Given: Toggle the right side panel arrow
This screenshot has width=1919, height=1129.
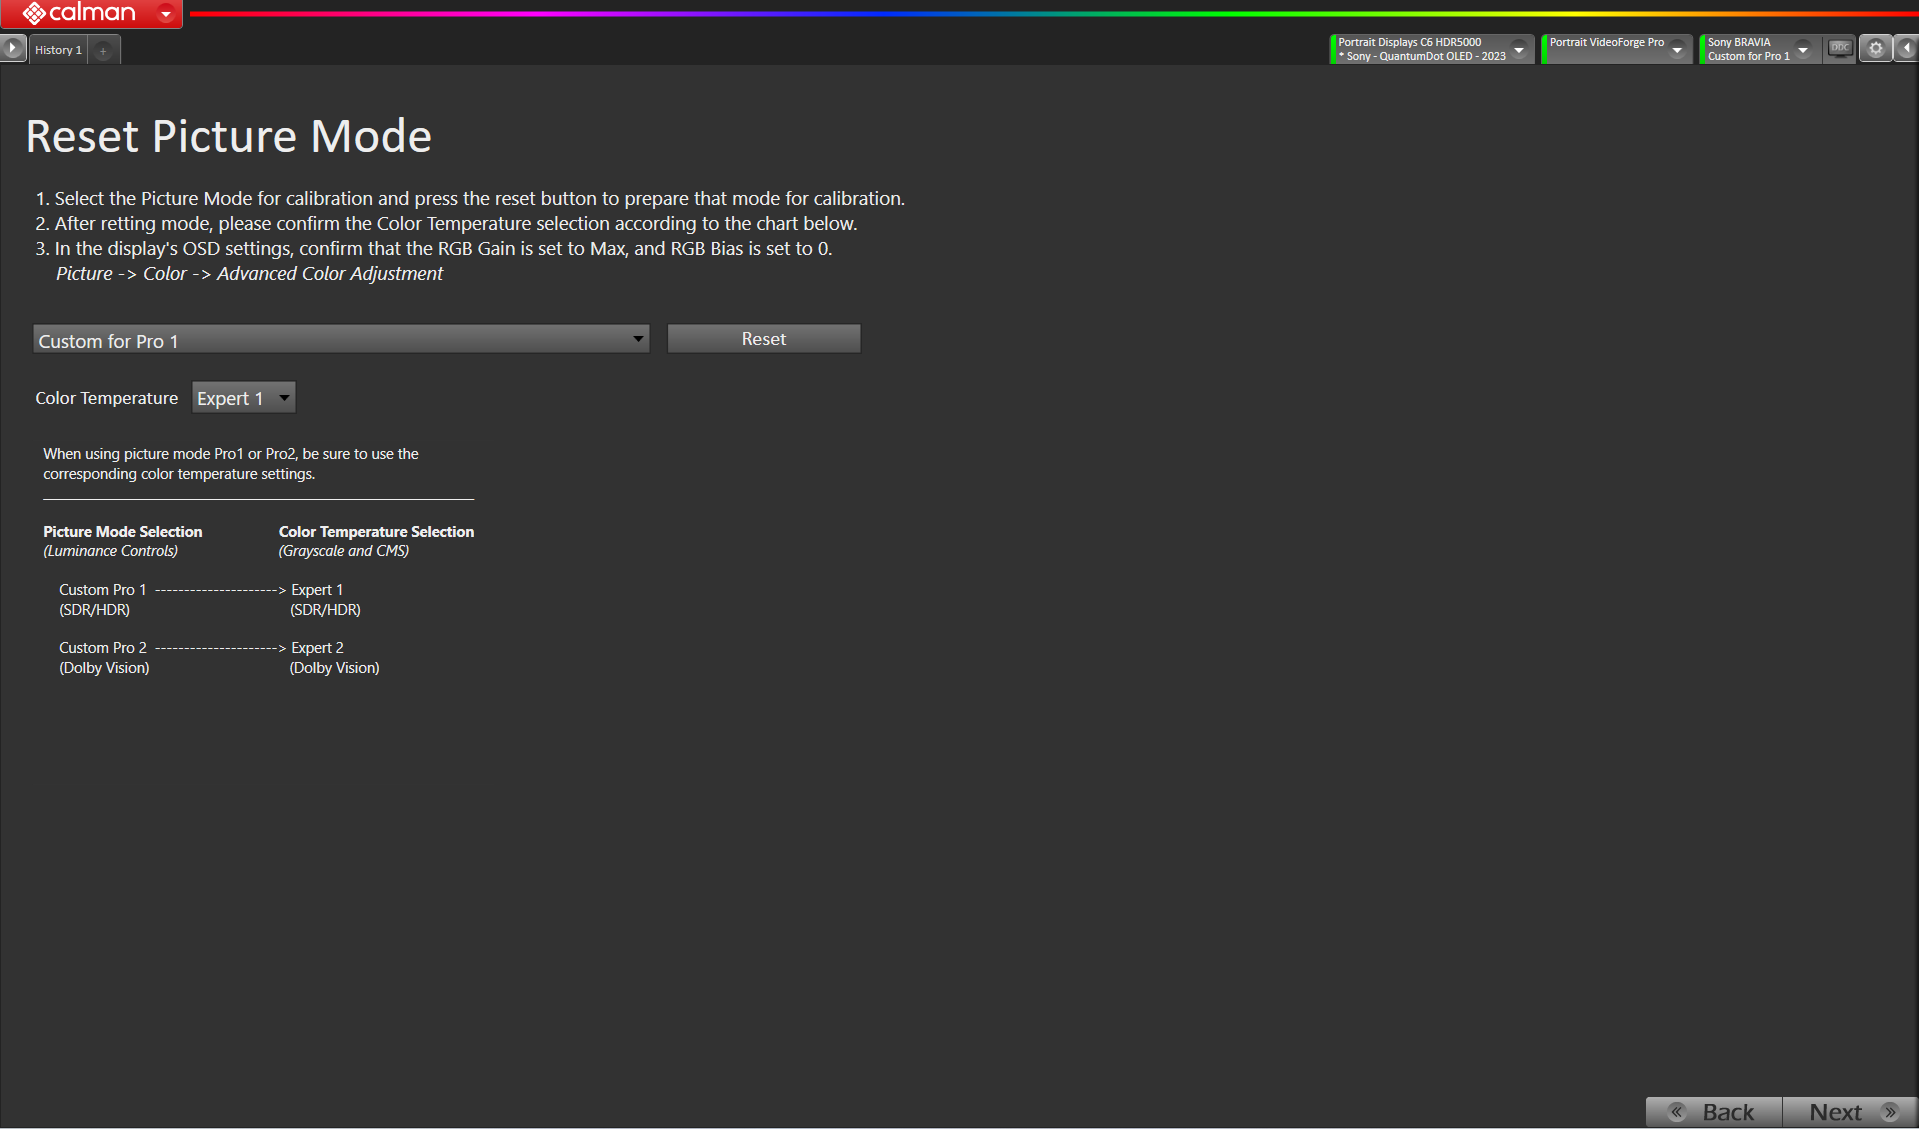Looking at the screenshot, I should tap(1906, 48).
